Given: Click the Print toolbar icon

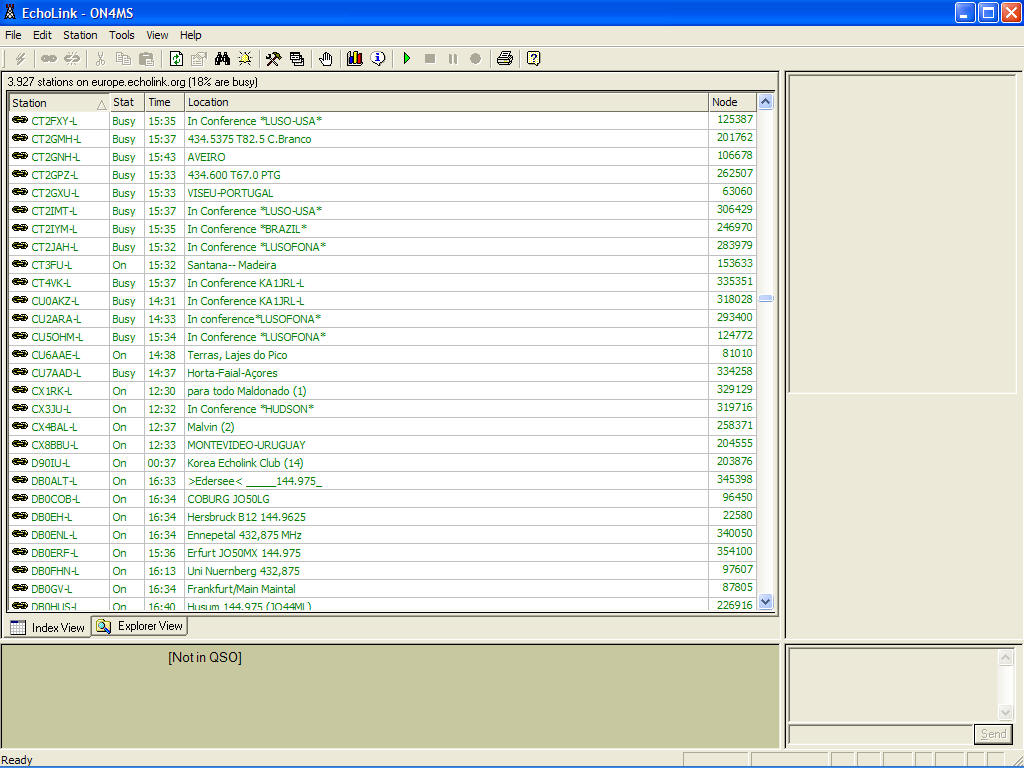Looking at the screenshot, I should [504, 59].
